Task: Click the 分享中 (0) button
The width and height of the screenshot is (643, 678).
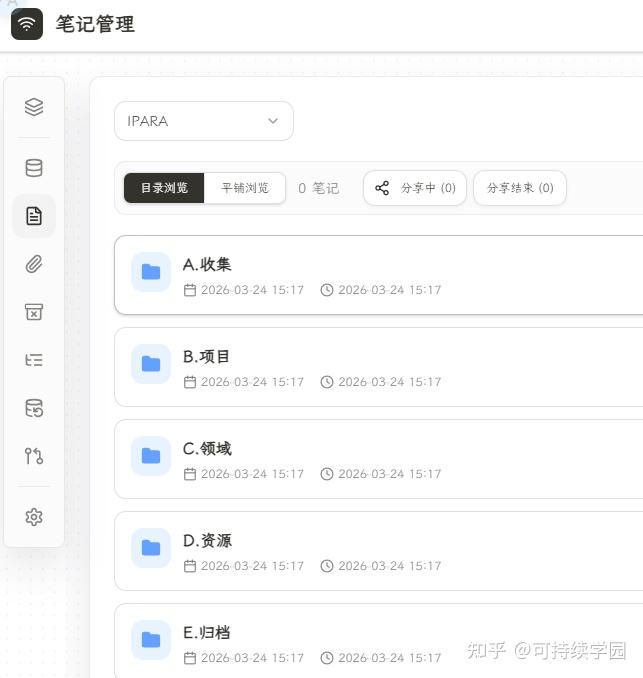Action: [x=415, y=188]
